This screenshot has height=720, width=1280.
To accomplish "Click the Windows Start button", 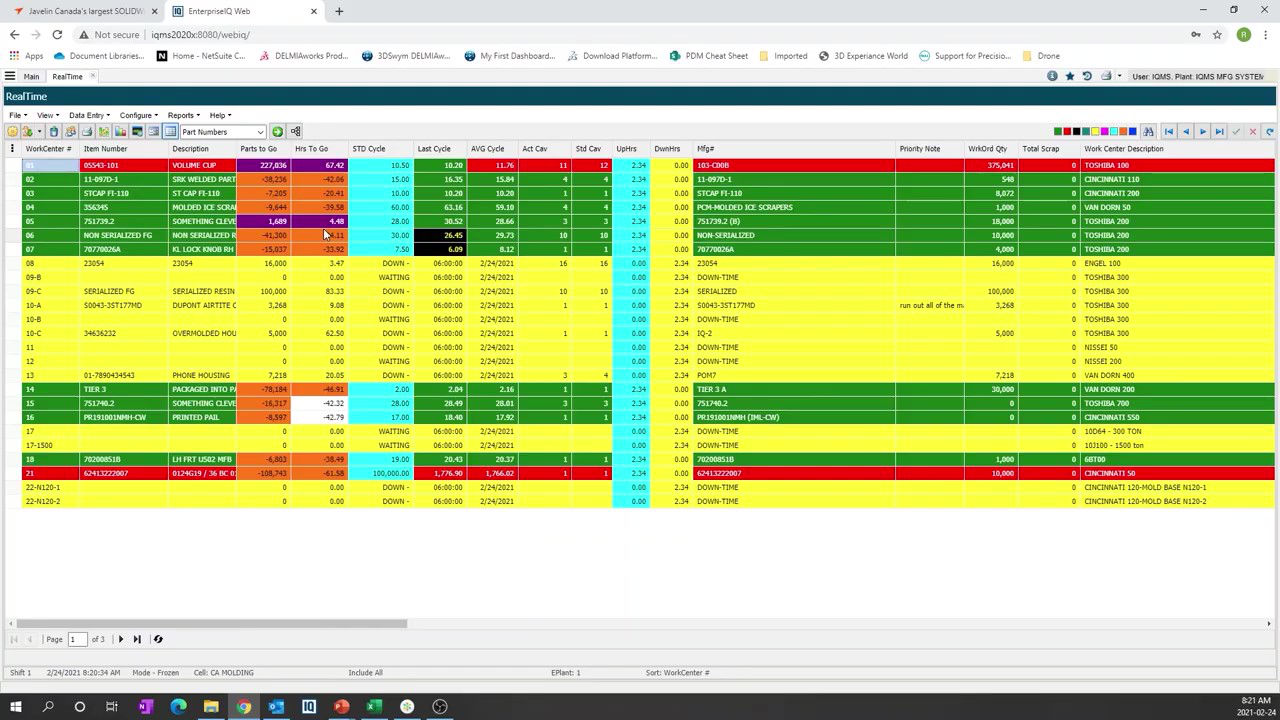I will 16,707.
